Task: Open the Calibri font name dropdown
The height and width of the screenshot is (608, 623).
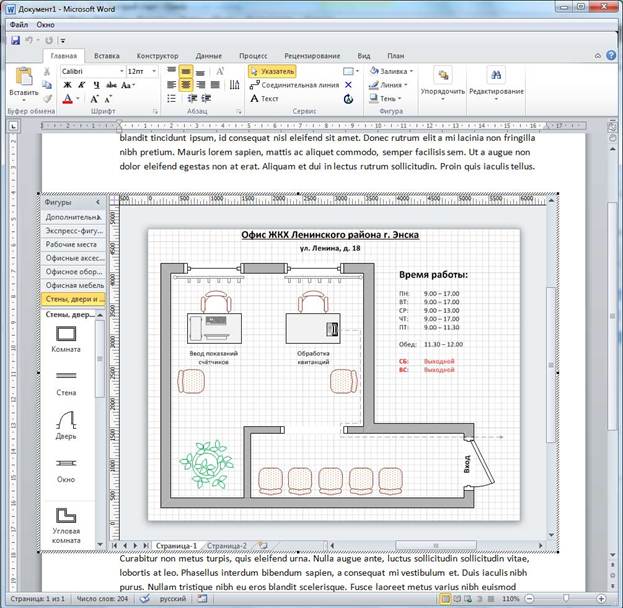Action: 122,71
